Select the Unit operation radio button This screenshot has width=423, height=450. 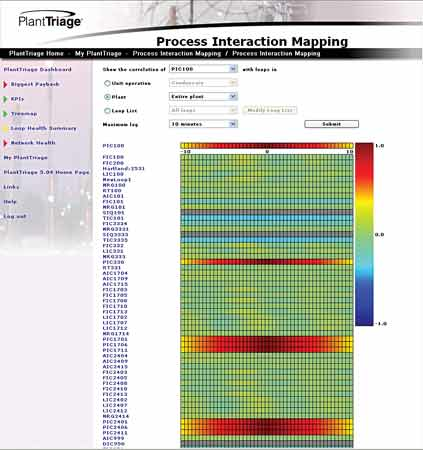pos(107,83)
